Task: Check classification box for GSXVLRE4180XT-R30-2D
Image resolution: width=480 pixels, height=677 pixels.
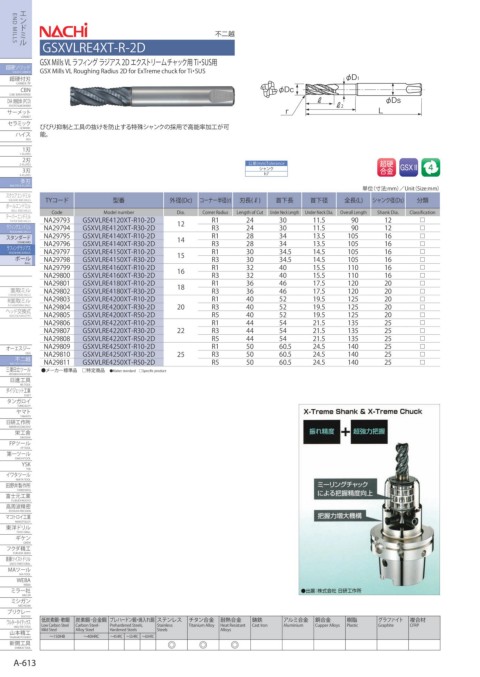Action: coord(422,291)
